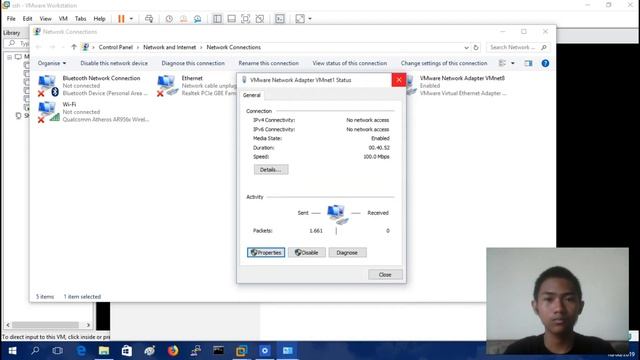Pause the VM with the orange pause icon

pos(121,19)
